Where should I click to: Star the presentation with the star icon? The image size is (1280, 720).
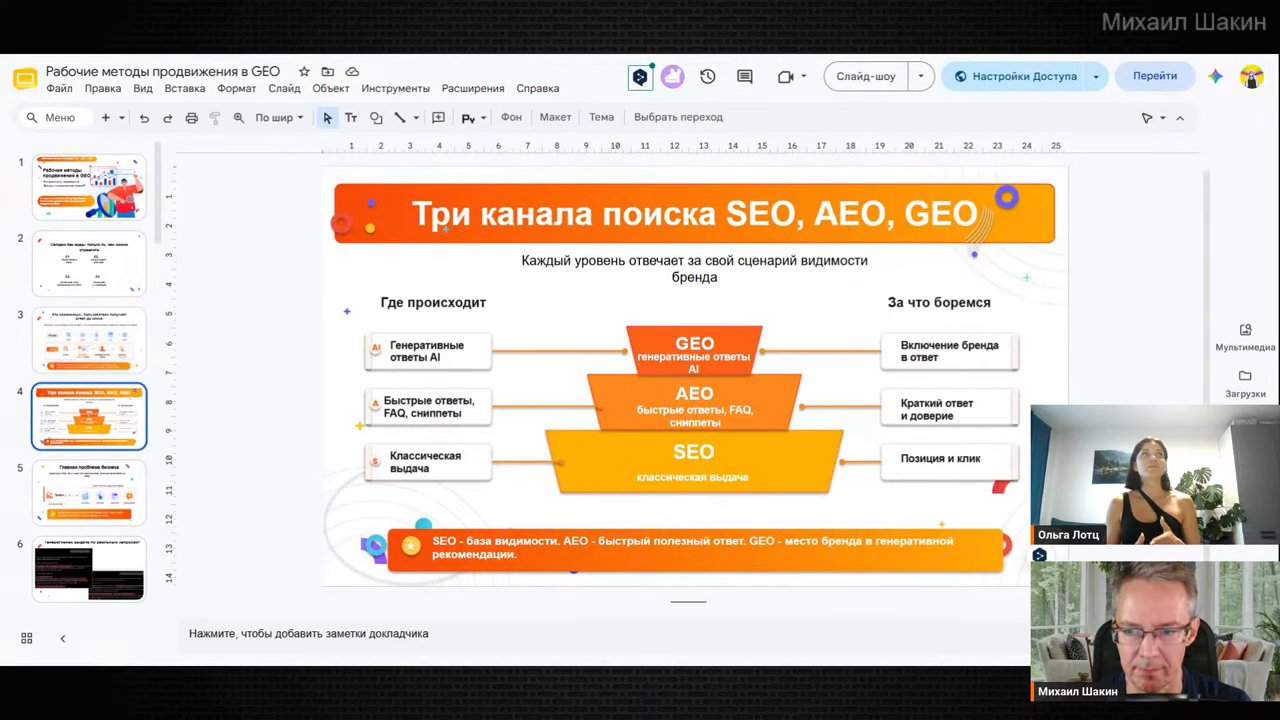pyautogui.click(x=304, y=72)
